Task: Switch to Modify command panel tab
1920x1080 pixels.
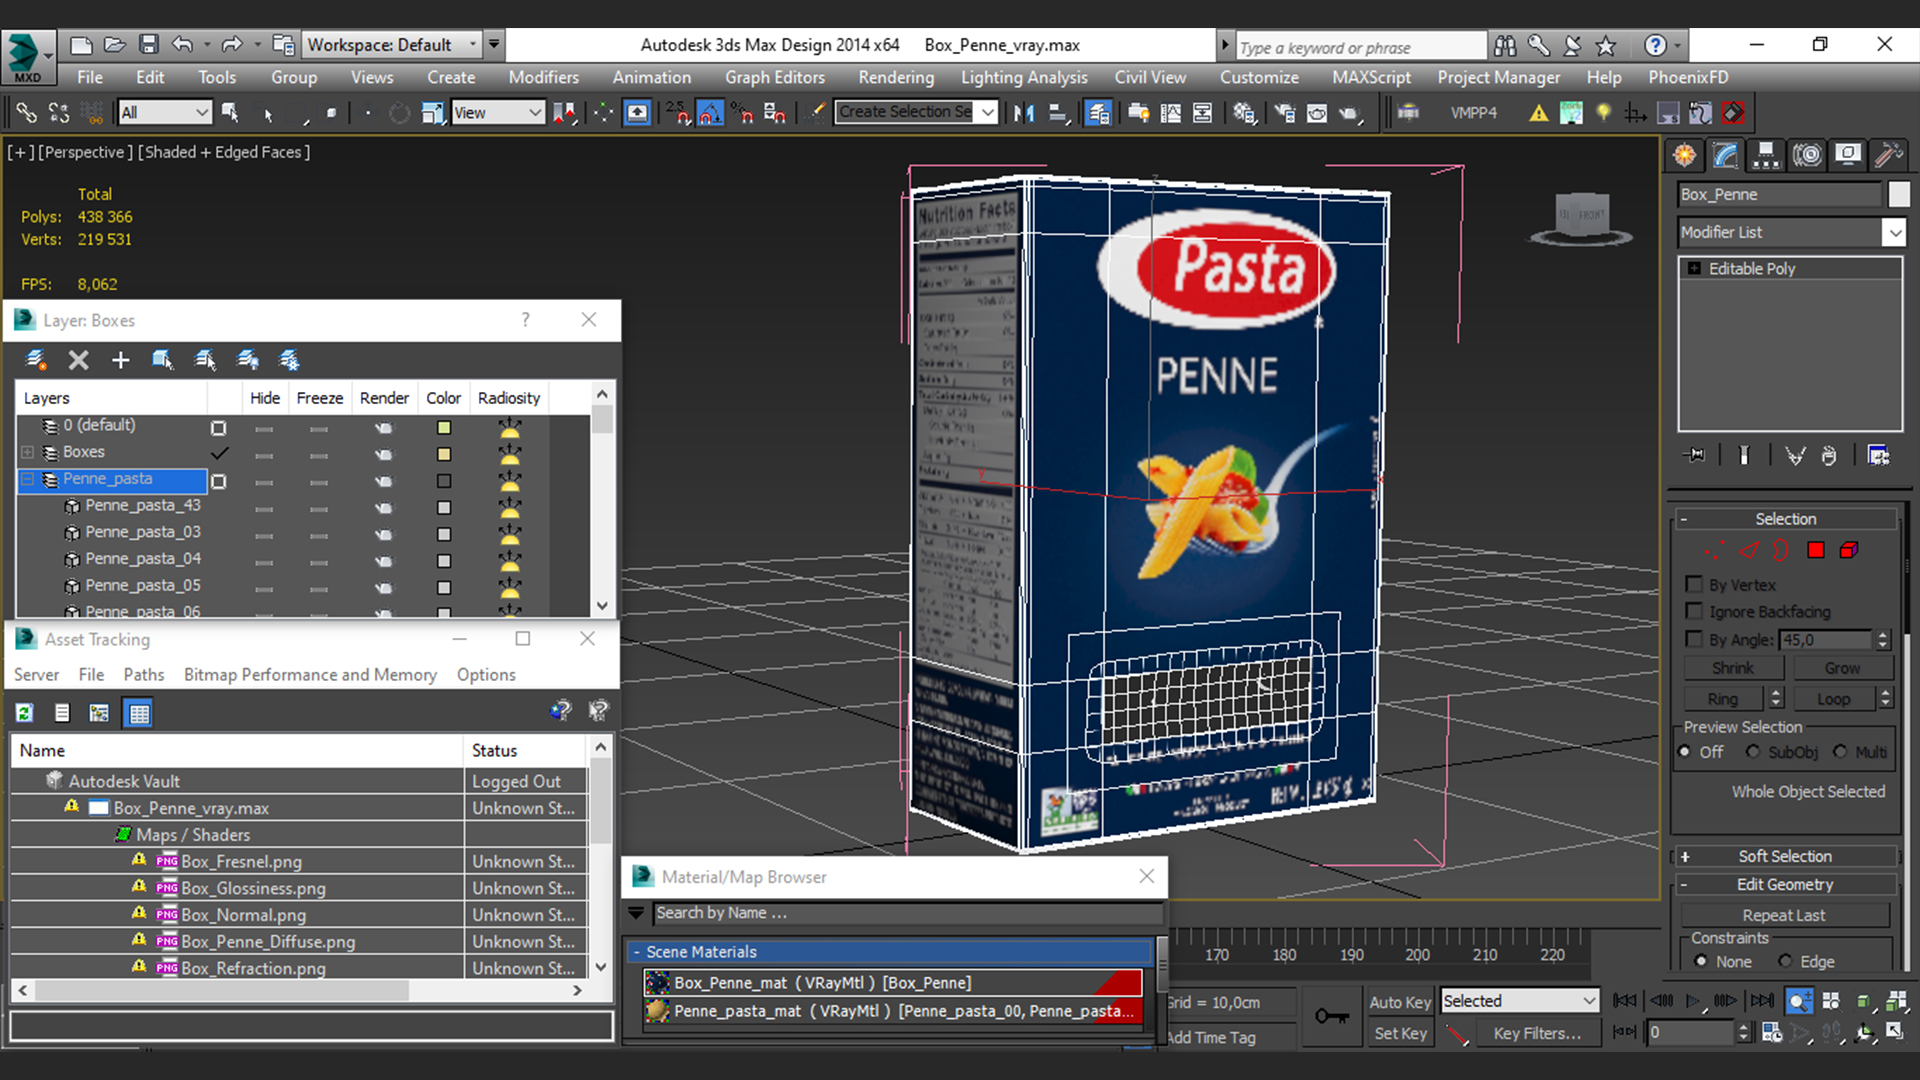Action: [x=1726, y=155]
